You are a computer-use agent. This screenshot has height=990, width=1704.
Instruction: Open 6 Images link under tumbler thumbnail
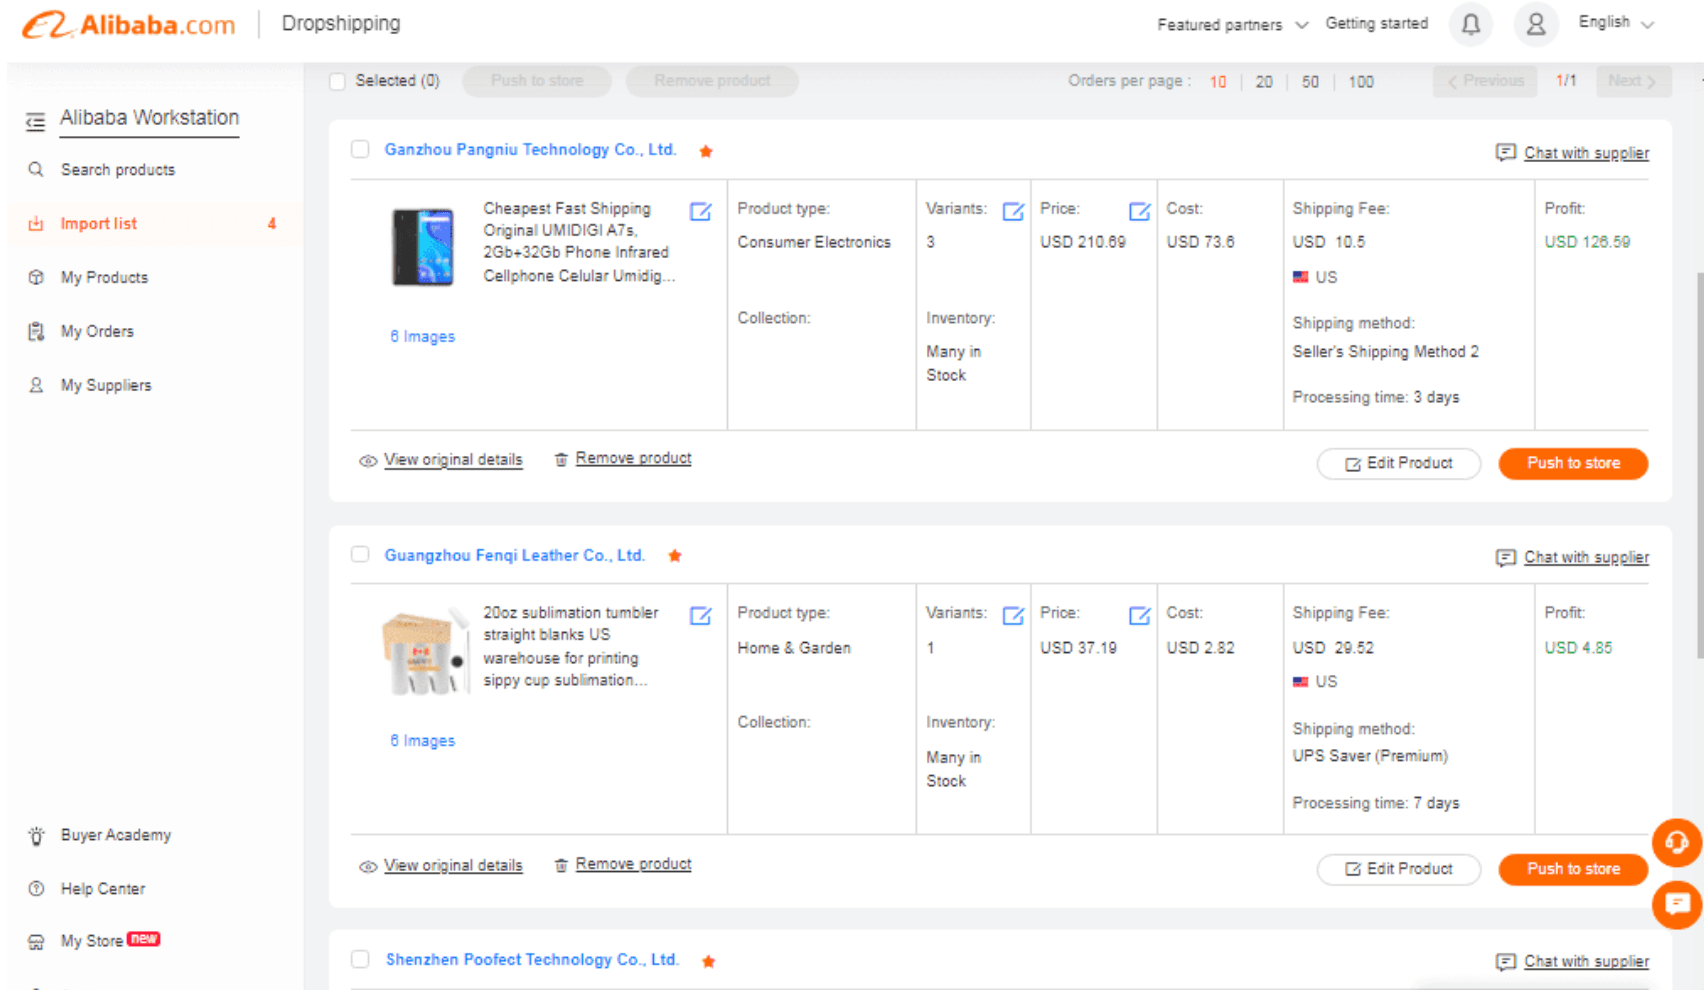pyautogui.click(x=422, y=741)
